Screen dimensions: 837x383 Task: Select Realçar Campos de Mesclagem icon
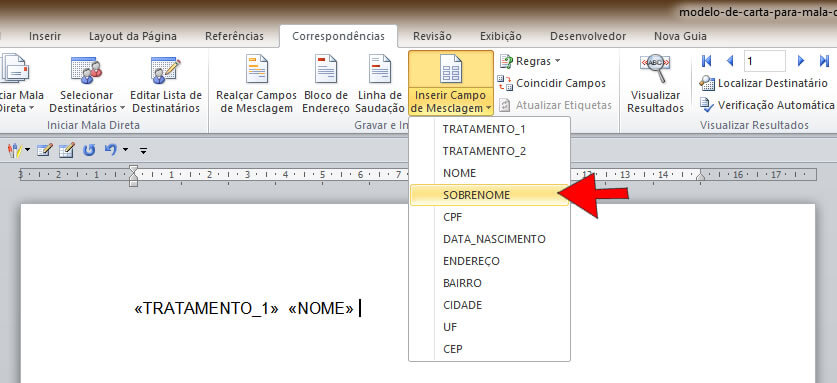[x=256, y=69]
